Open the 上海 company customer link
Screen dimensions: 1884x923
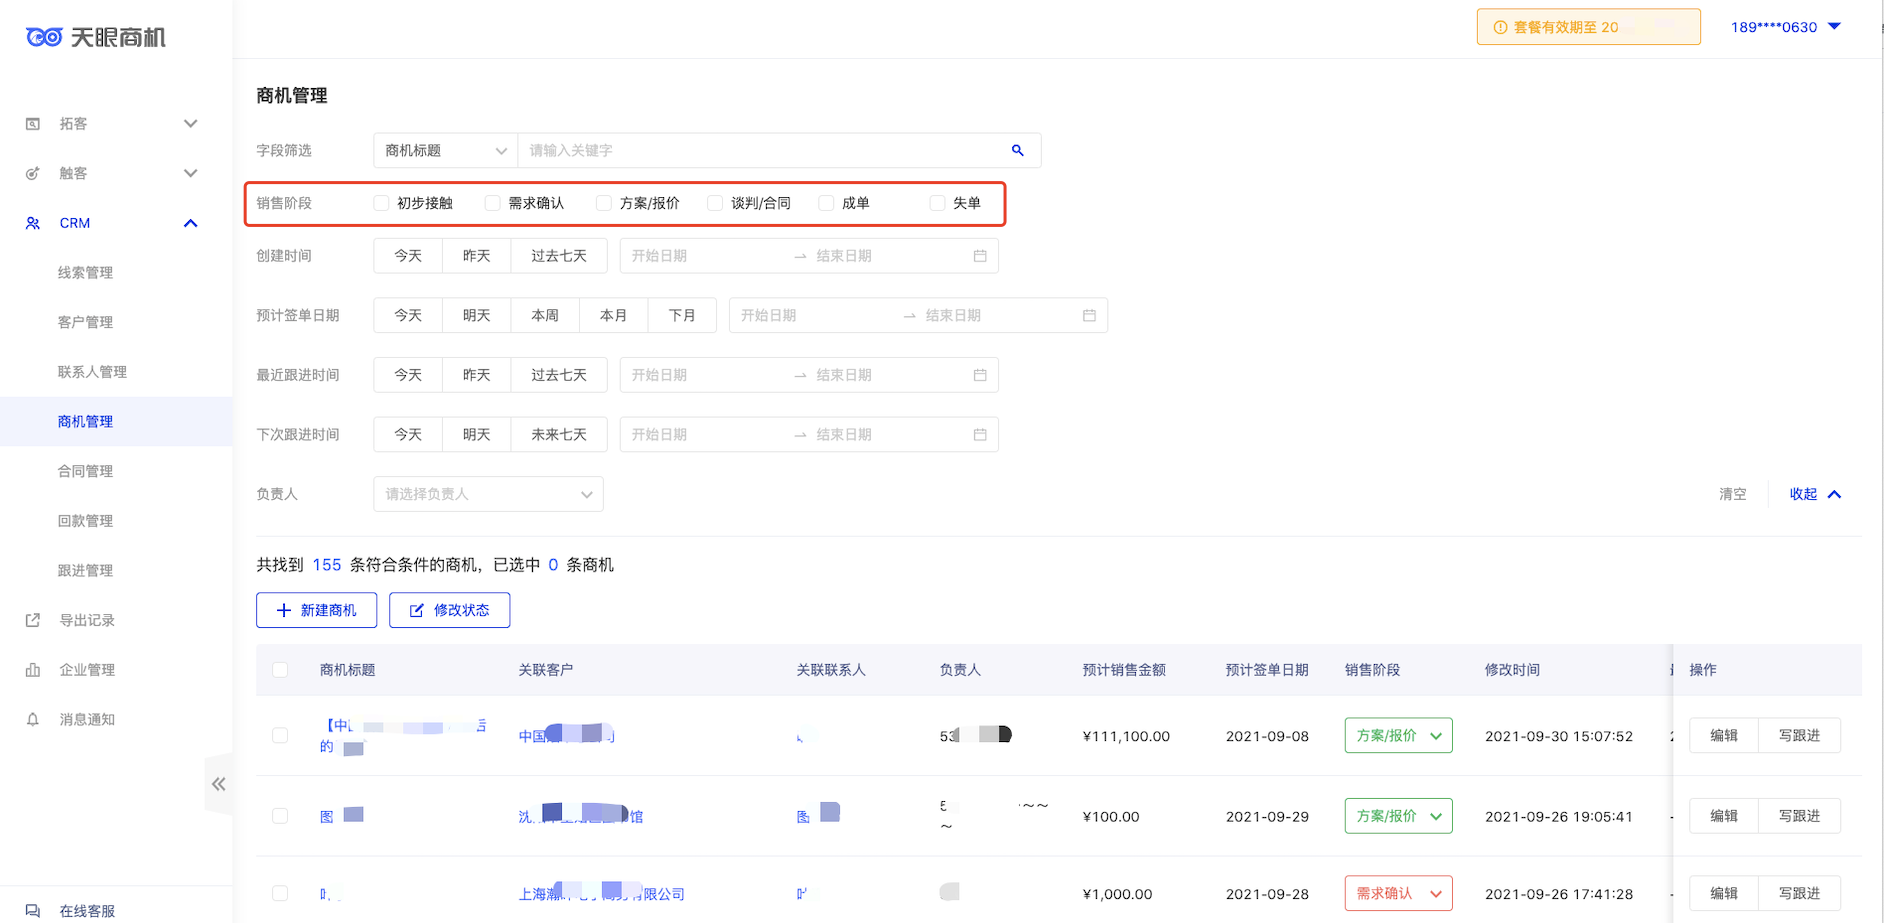tap(601, 893)
